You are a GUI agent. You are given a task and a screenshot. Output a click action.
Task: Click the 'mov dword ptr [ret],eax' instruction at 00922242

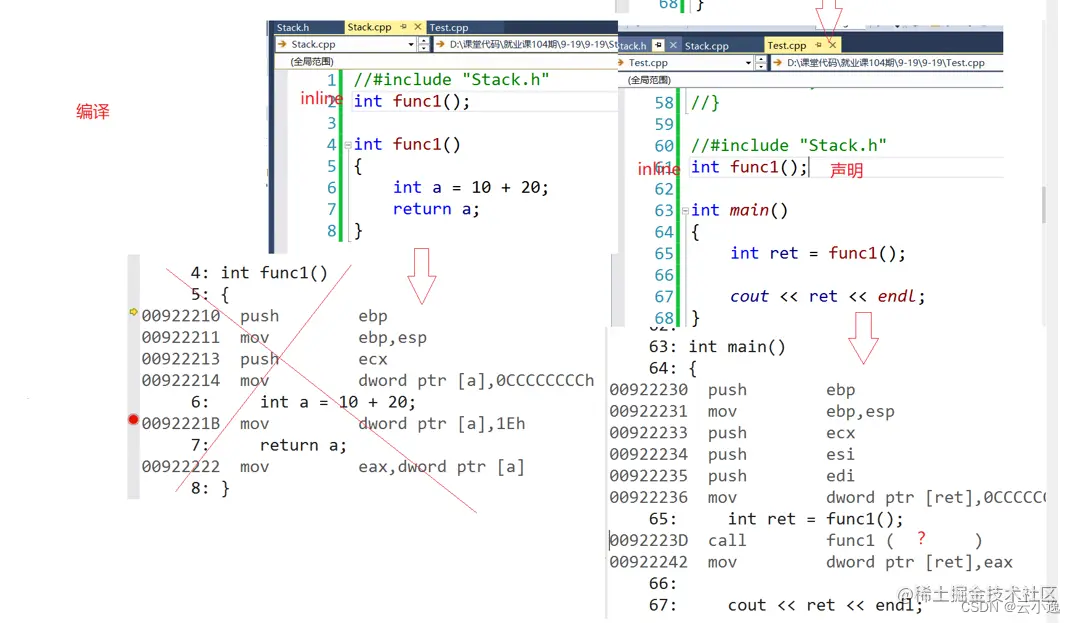point(811,563)
